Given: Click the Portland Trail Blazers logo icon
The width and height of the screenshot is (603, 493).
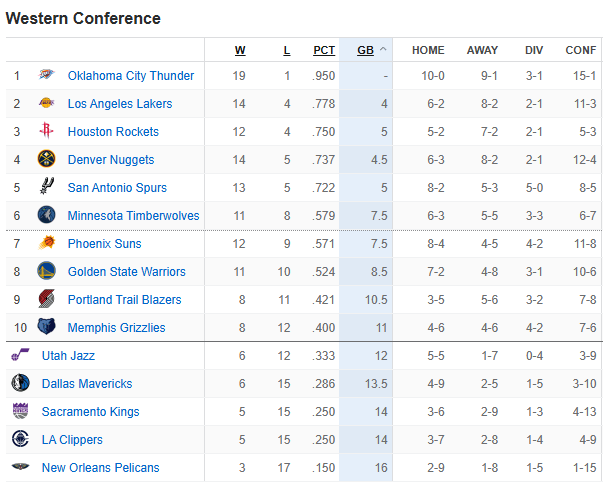Looking at the screenshot, I should (47, 300).
